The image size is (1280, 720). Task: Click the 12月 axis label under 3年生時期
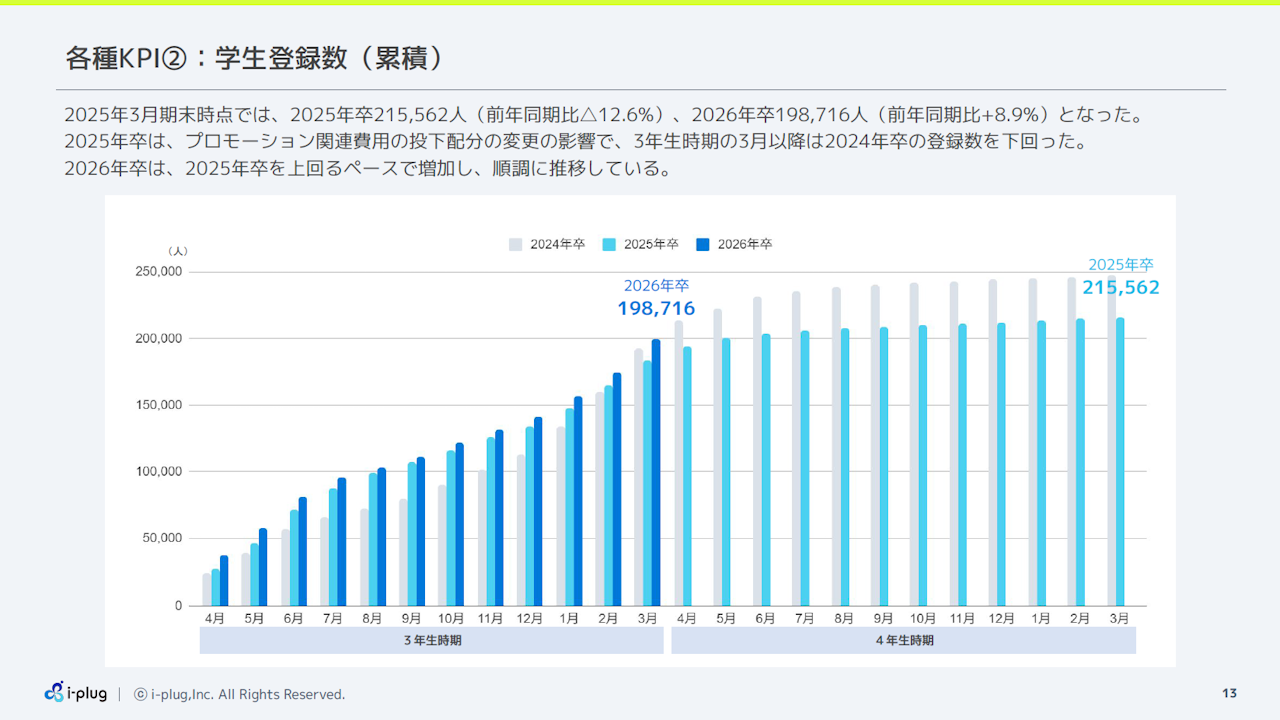[x=530, y=619]
